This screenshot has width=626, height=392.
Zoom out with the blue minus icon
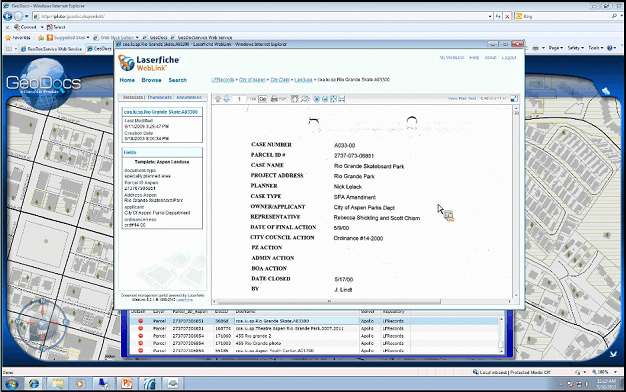pyautogui.click(x=325, y=99)
